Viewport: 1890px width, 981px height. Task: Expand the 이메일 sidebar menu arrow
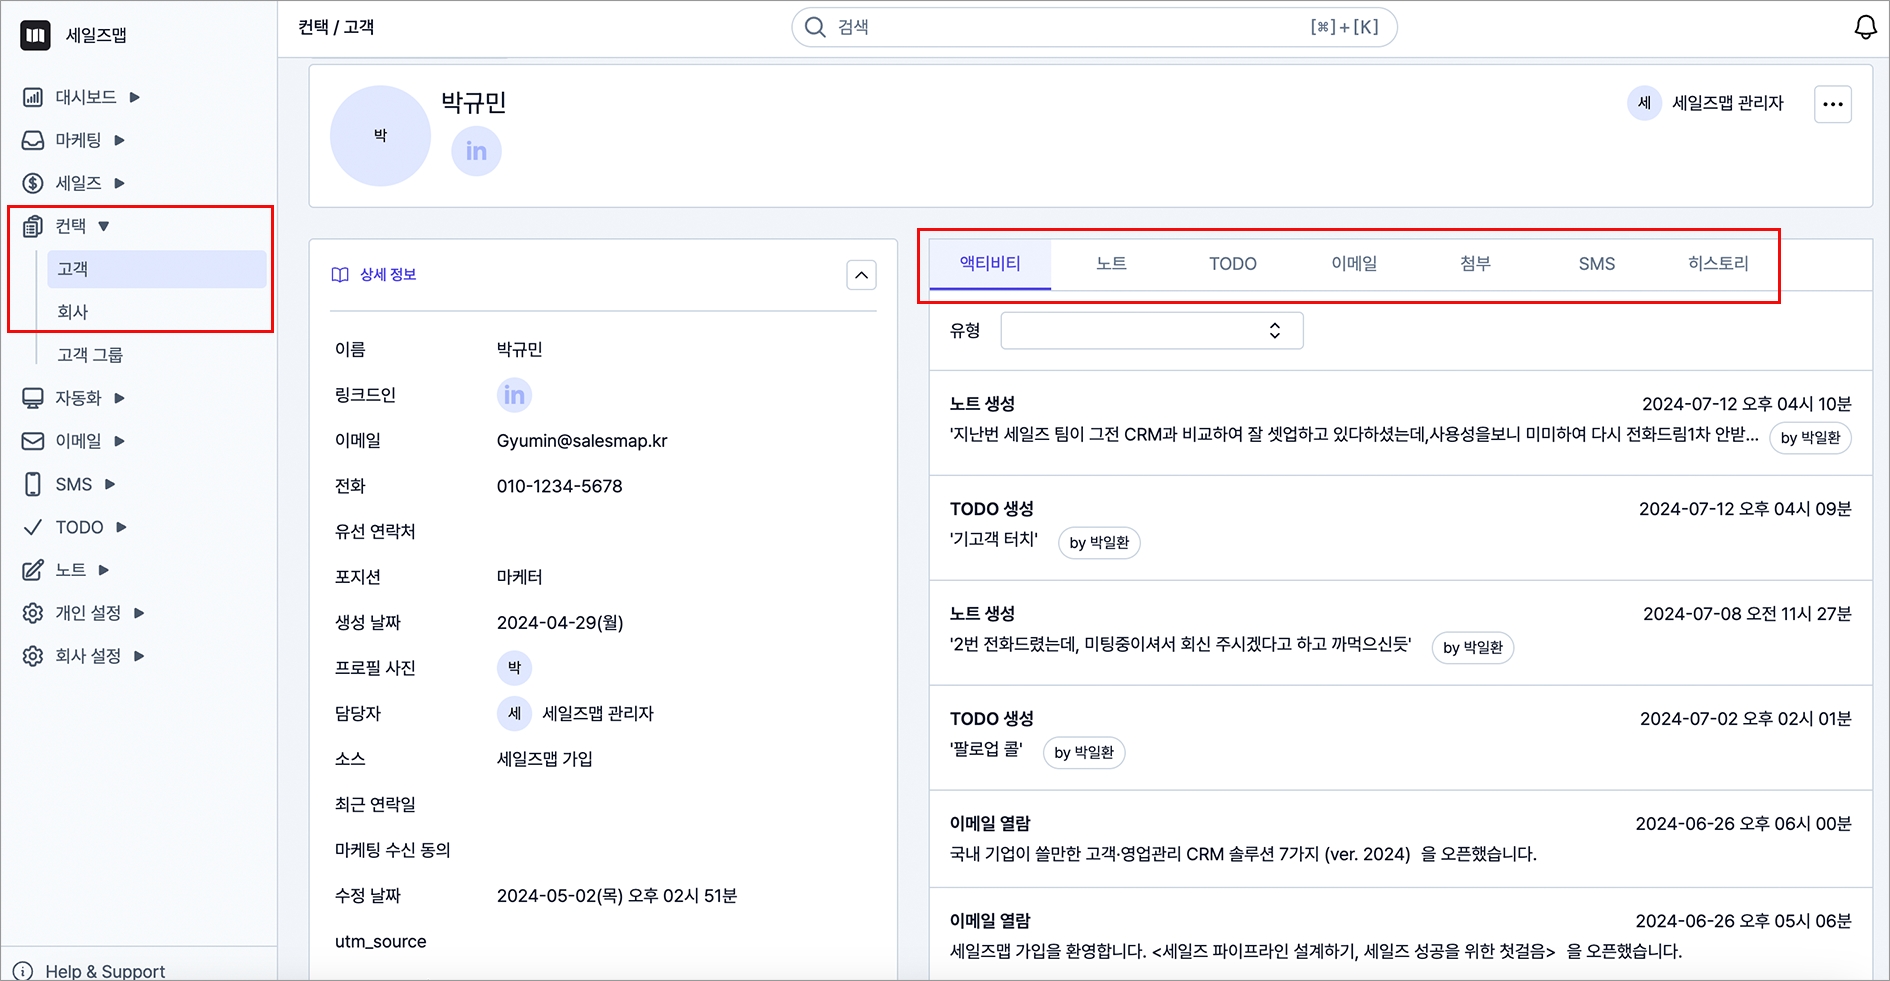(x=119, y=441)
